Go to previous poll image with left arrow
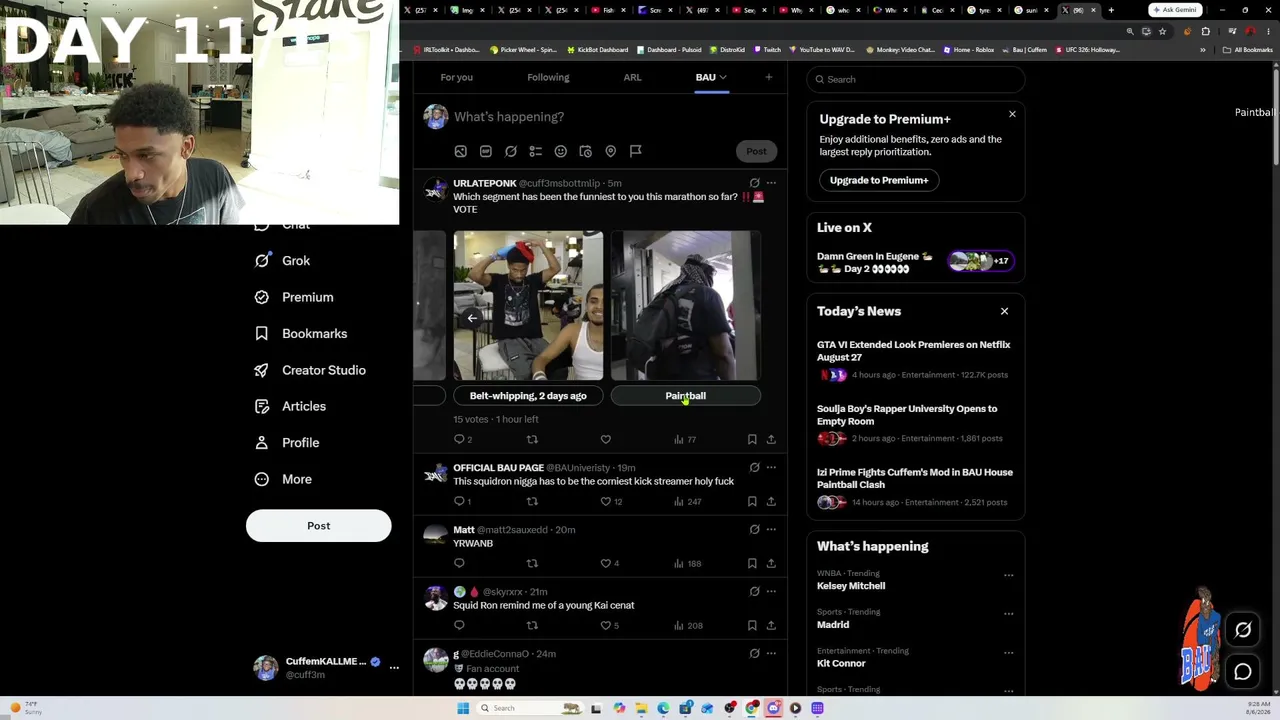The image size is (1280, 720). [472, 318]
